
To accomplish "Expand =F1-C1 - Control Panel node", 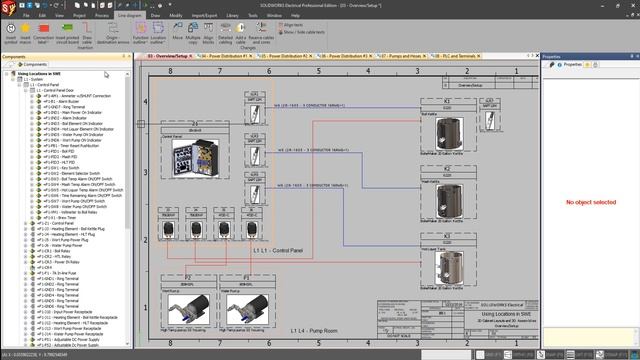I will point(26,223).
